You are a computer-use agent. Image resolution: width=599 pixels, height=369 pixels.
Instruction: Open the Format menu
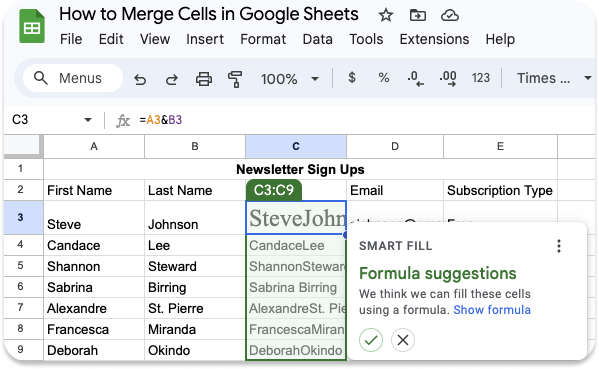(x=263, y=39)
